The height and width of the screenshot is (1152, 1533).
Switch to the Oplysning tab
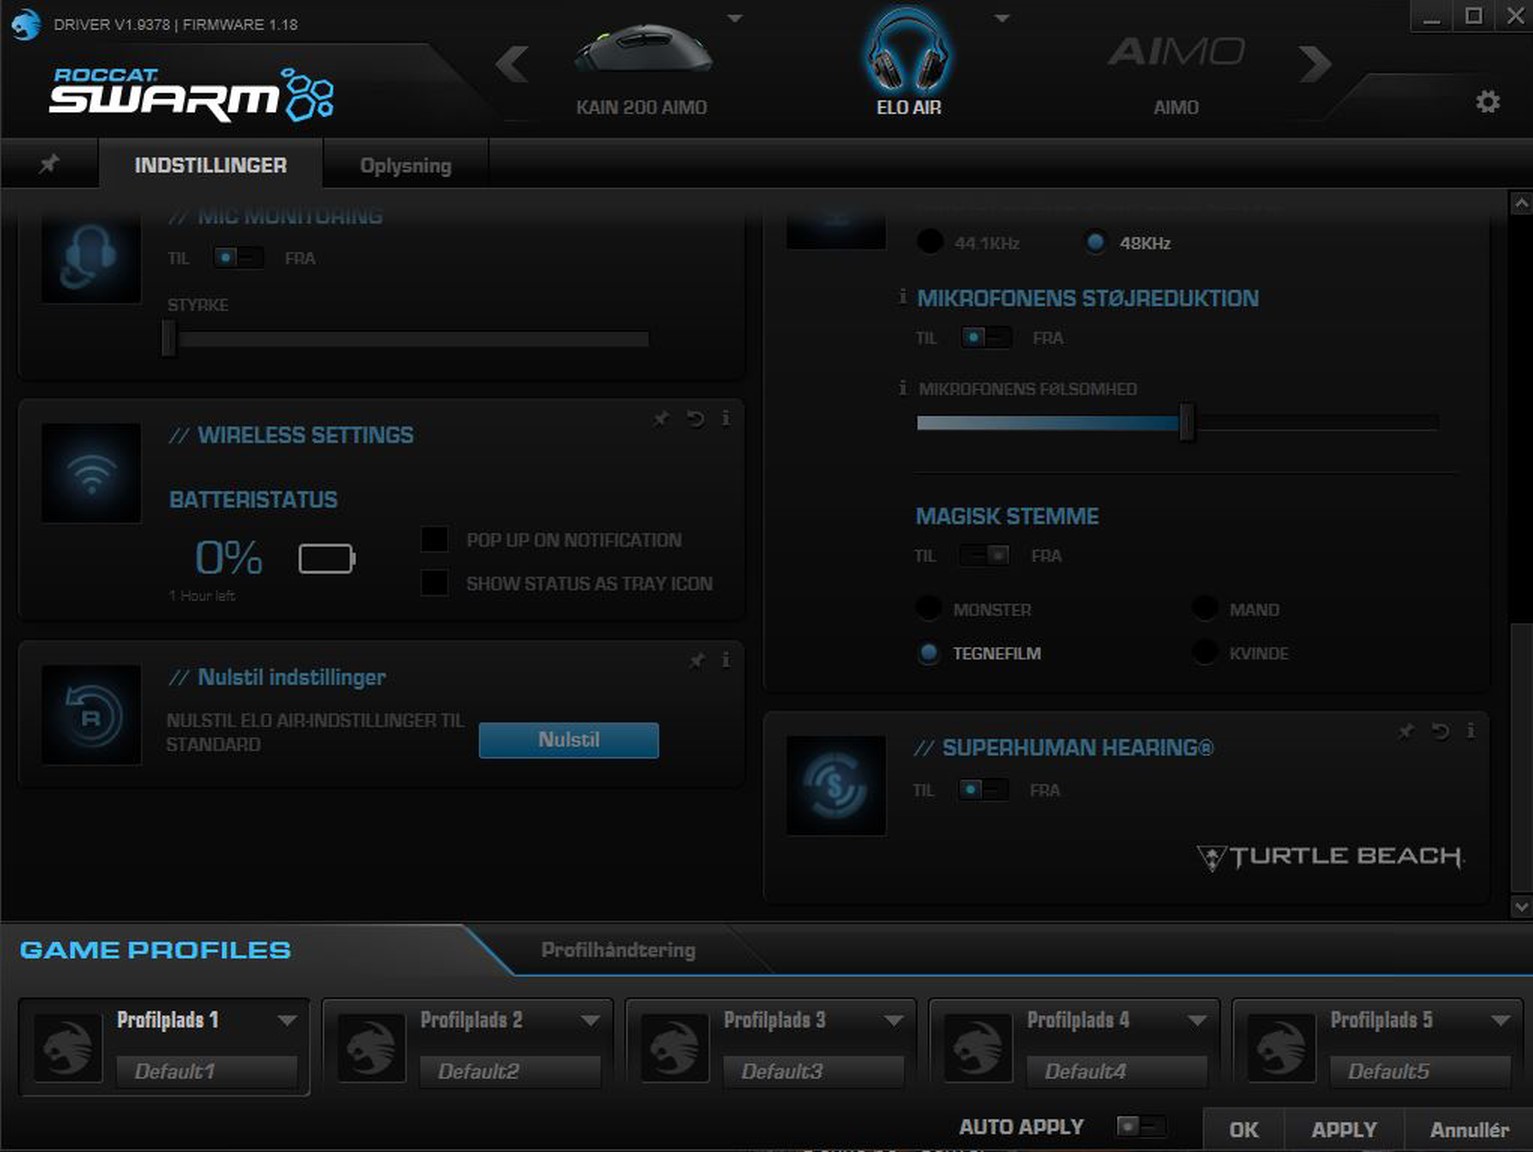[x=405, y=165]
